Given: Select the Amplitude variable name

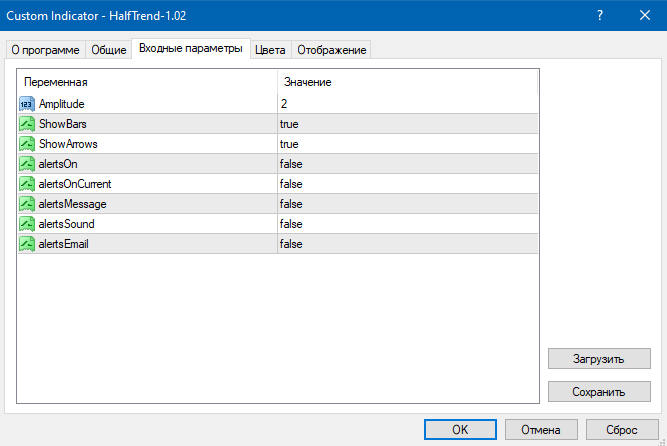Looking at the screenshot, I should (x=62, y=104).
